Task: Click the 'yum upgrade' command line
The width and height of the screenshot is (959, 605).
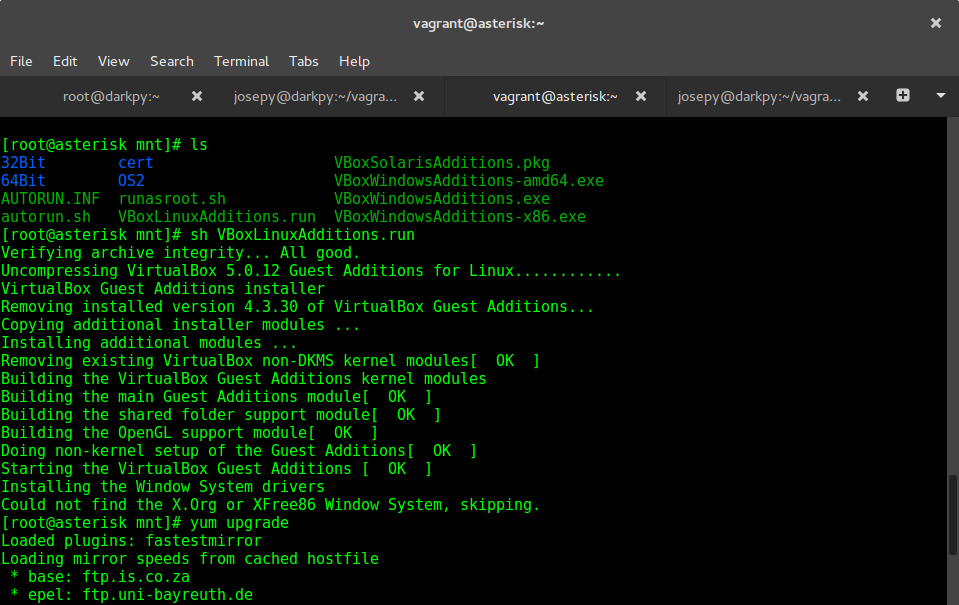Action: [145, 523]
